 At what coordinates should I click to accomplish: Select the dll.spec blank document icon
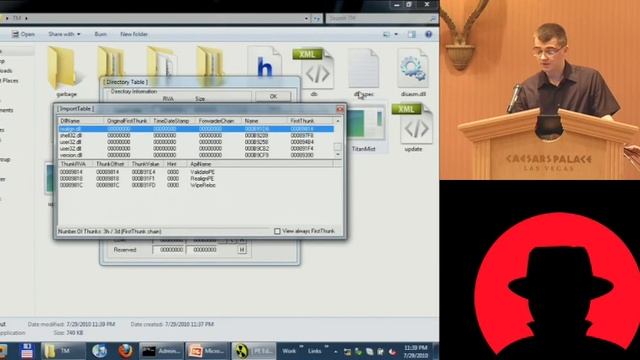[363, 68]
